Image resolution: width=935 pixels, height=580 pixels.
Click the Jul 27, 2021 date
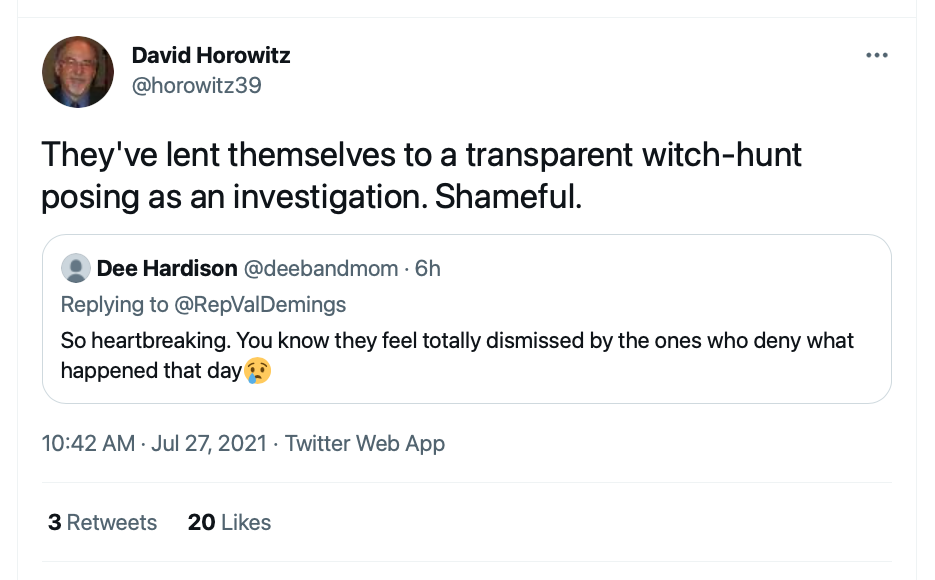208,443
